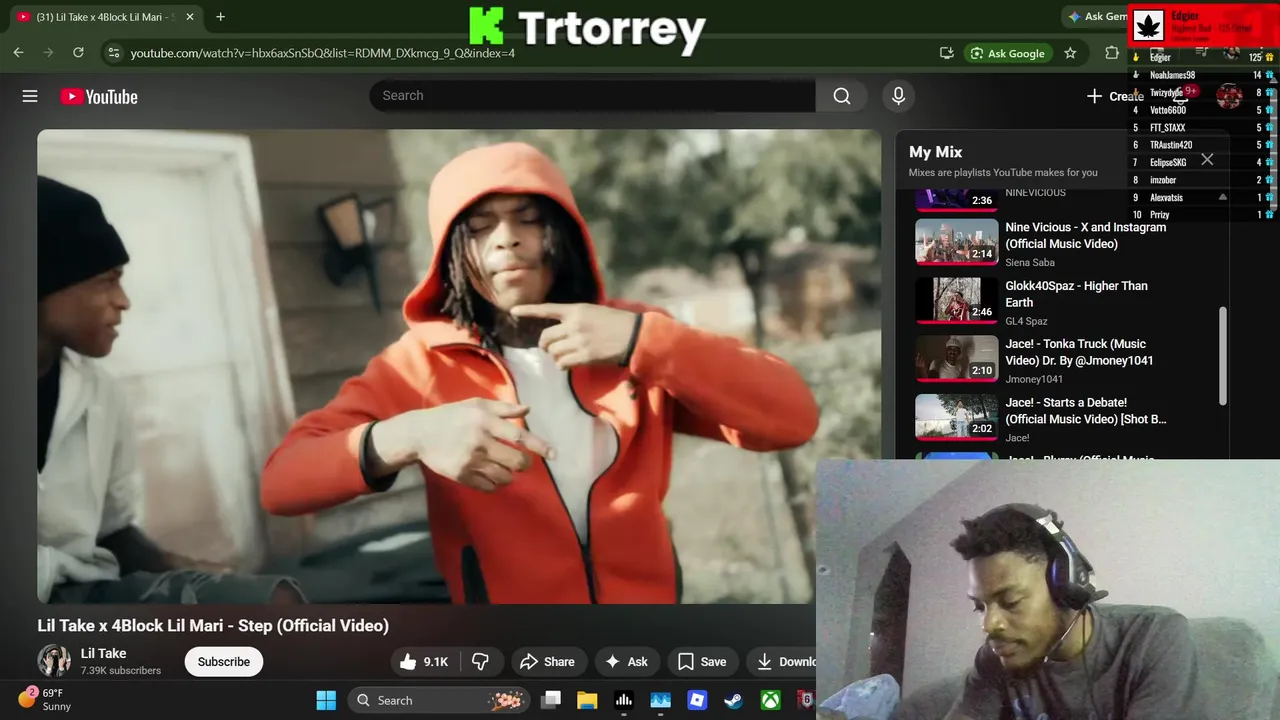This screenshot has width=1280, height=720.
Task: Open the YouTube hamburger guide menu
Action: (x=30, y=96)
